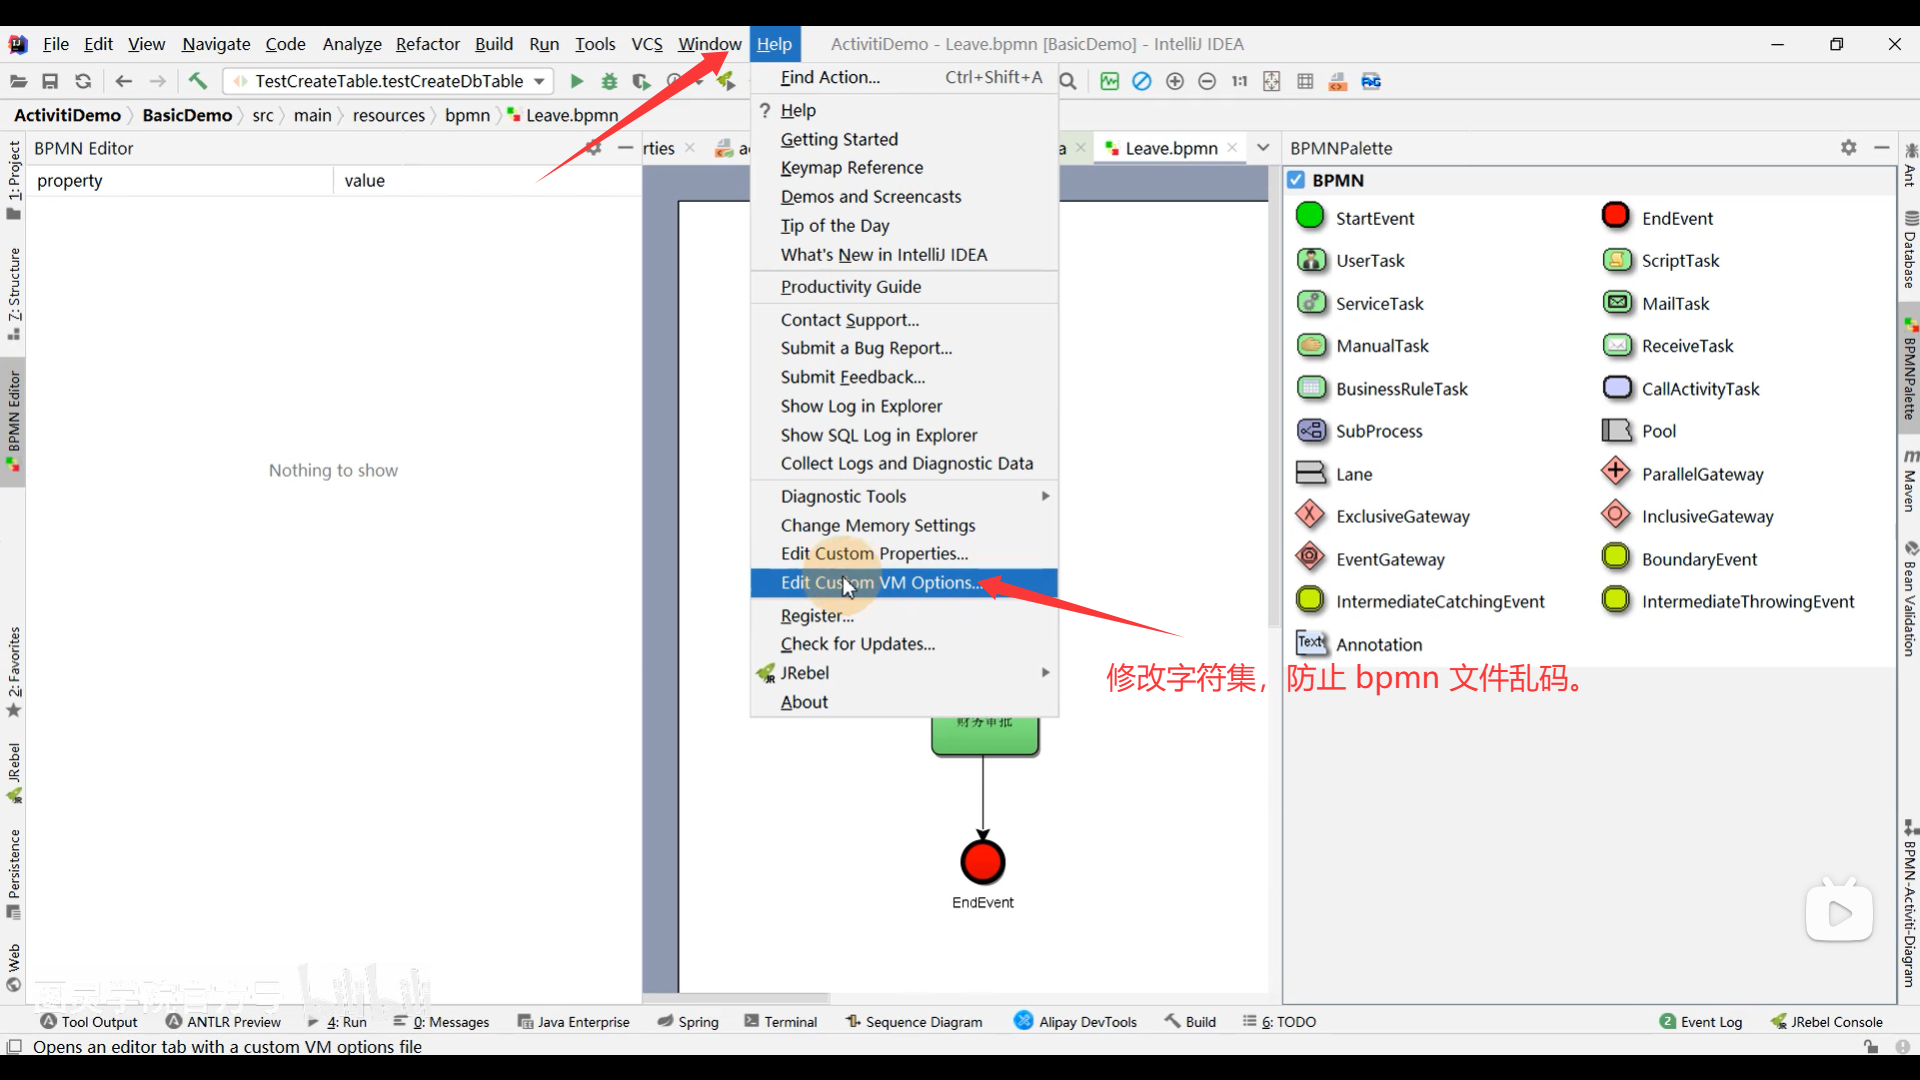This screenshot has width=1920, height=1080.
Task: Run the TestCreateDbTable configuration with green arrow
Action: (x=576, y=81)
